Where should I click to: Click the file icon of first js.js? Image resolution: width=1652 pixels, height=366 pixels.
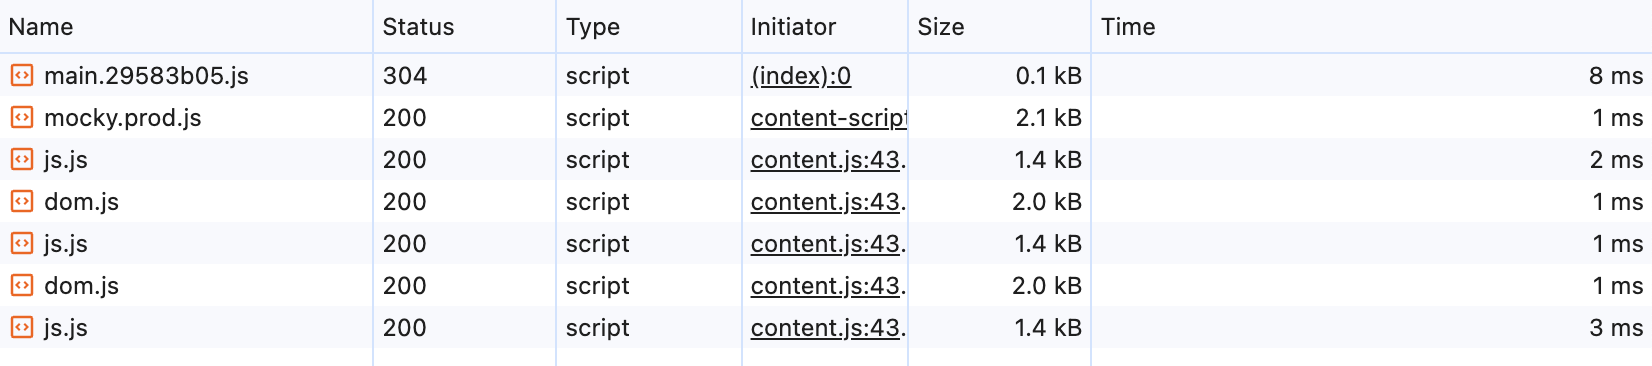(x=22, y=159)
